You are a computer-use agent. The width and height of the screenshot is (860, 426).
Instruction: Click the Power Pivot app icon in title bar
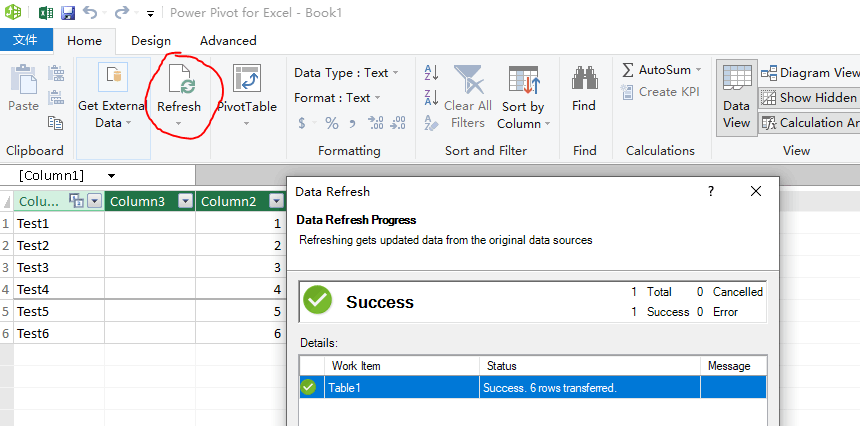(13, 12)
